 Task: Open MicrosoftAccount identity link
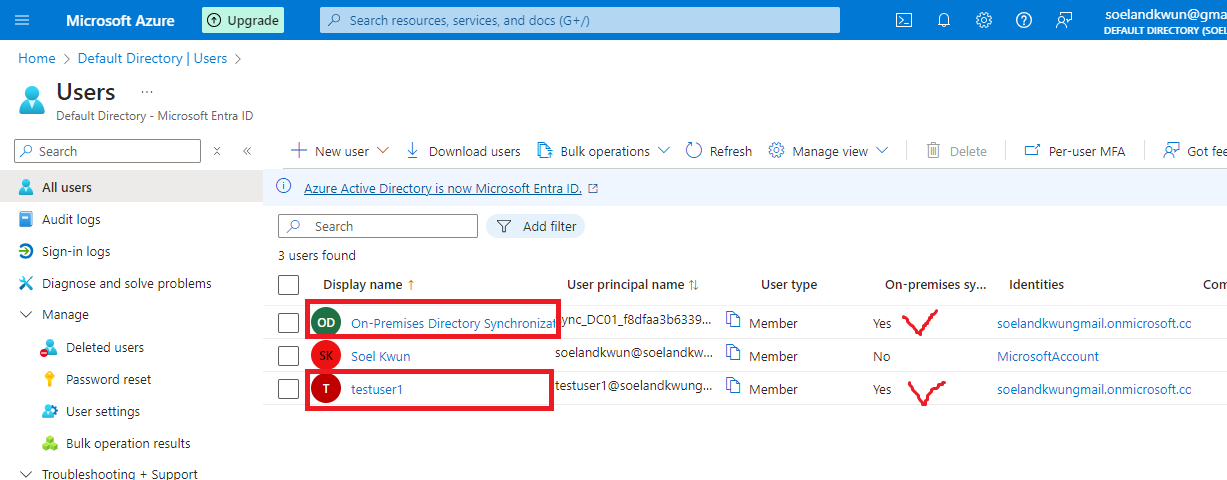[1048, 356]
